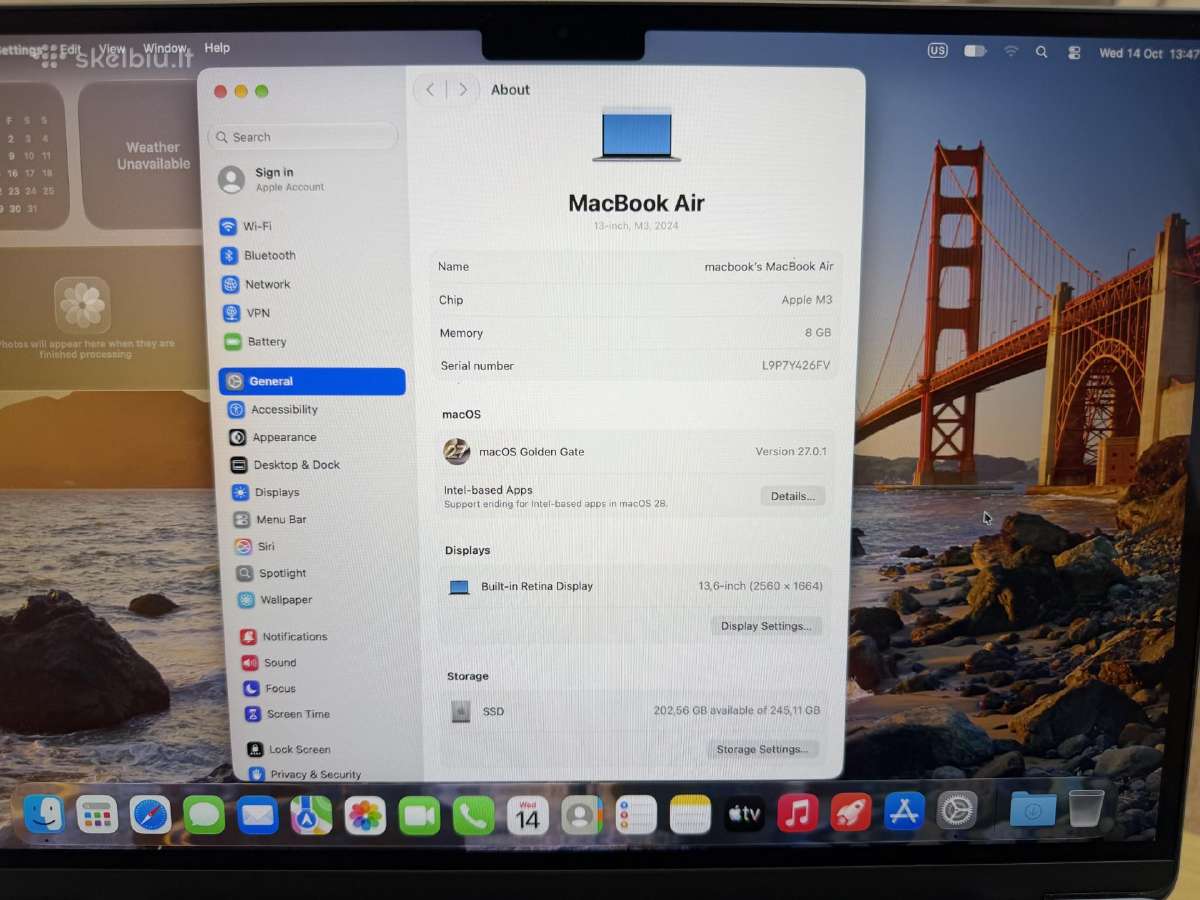This screenshot has width=1200, height=900.
Task: Click the SSD storage row
Action: (x=636, y=711)
